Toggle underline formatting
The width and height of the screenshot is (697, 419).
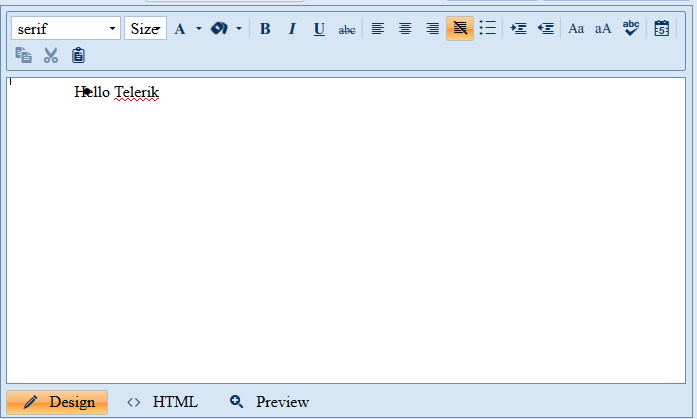(319, 29)
